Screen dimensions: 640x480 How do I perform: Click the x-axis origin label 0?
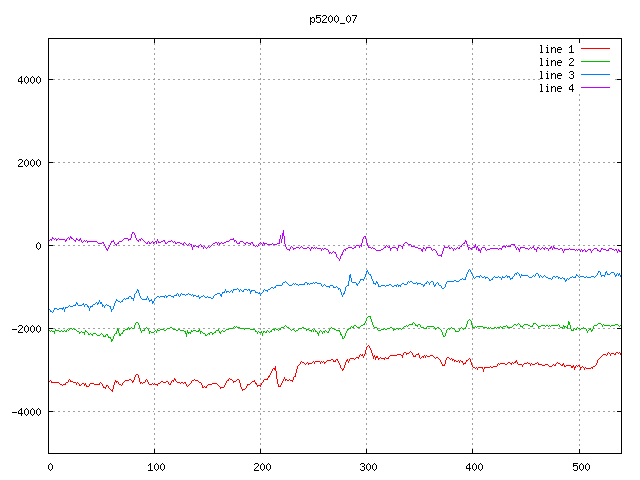[50, 467]
